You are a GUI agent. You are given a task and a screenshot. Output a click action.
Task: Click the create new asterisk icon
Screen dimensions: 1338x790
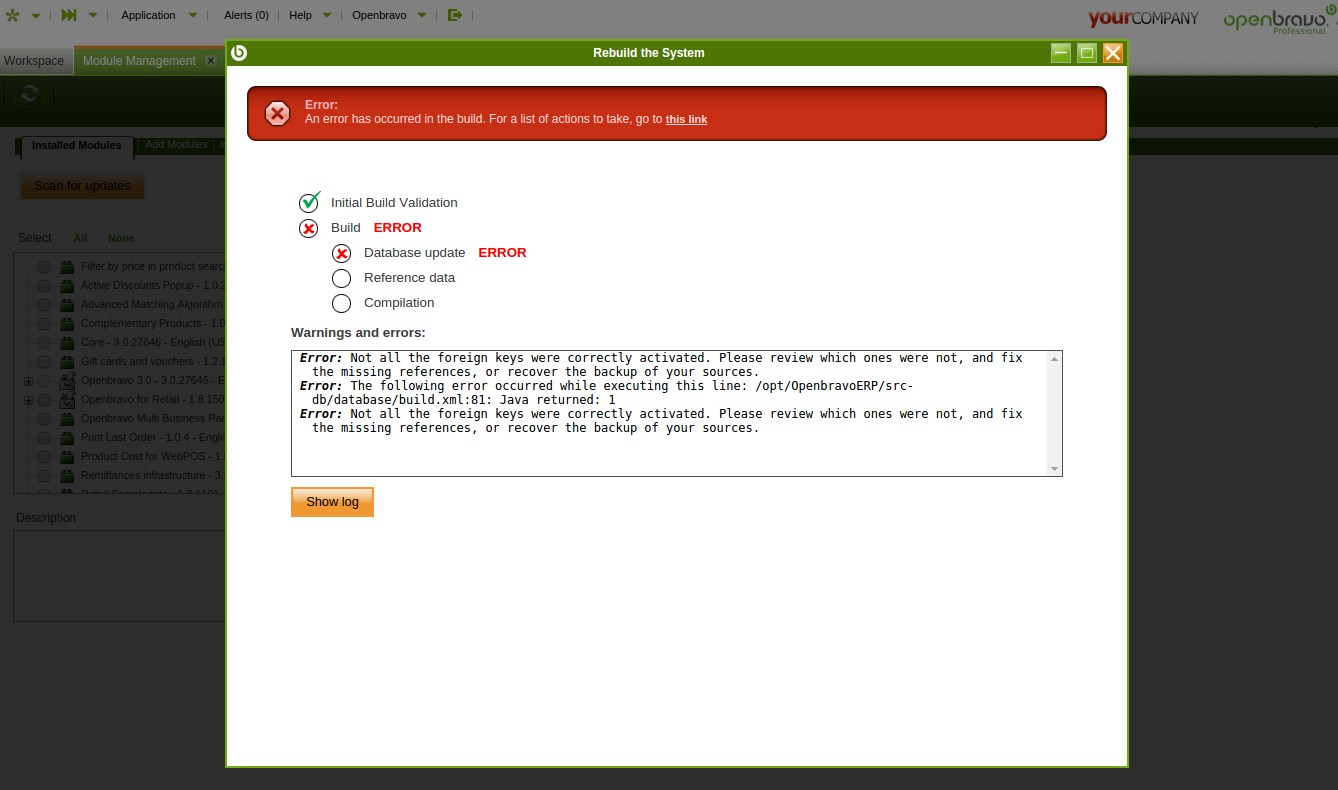coord(13,15)
